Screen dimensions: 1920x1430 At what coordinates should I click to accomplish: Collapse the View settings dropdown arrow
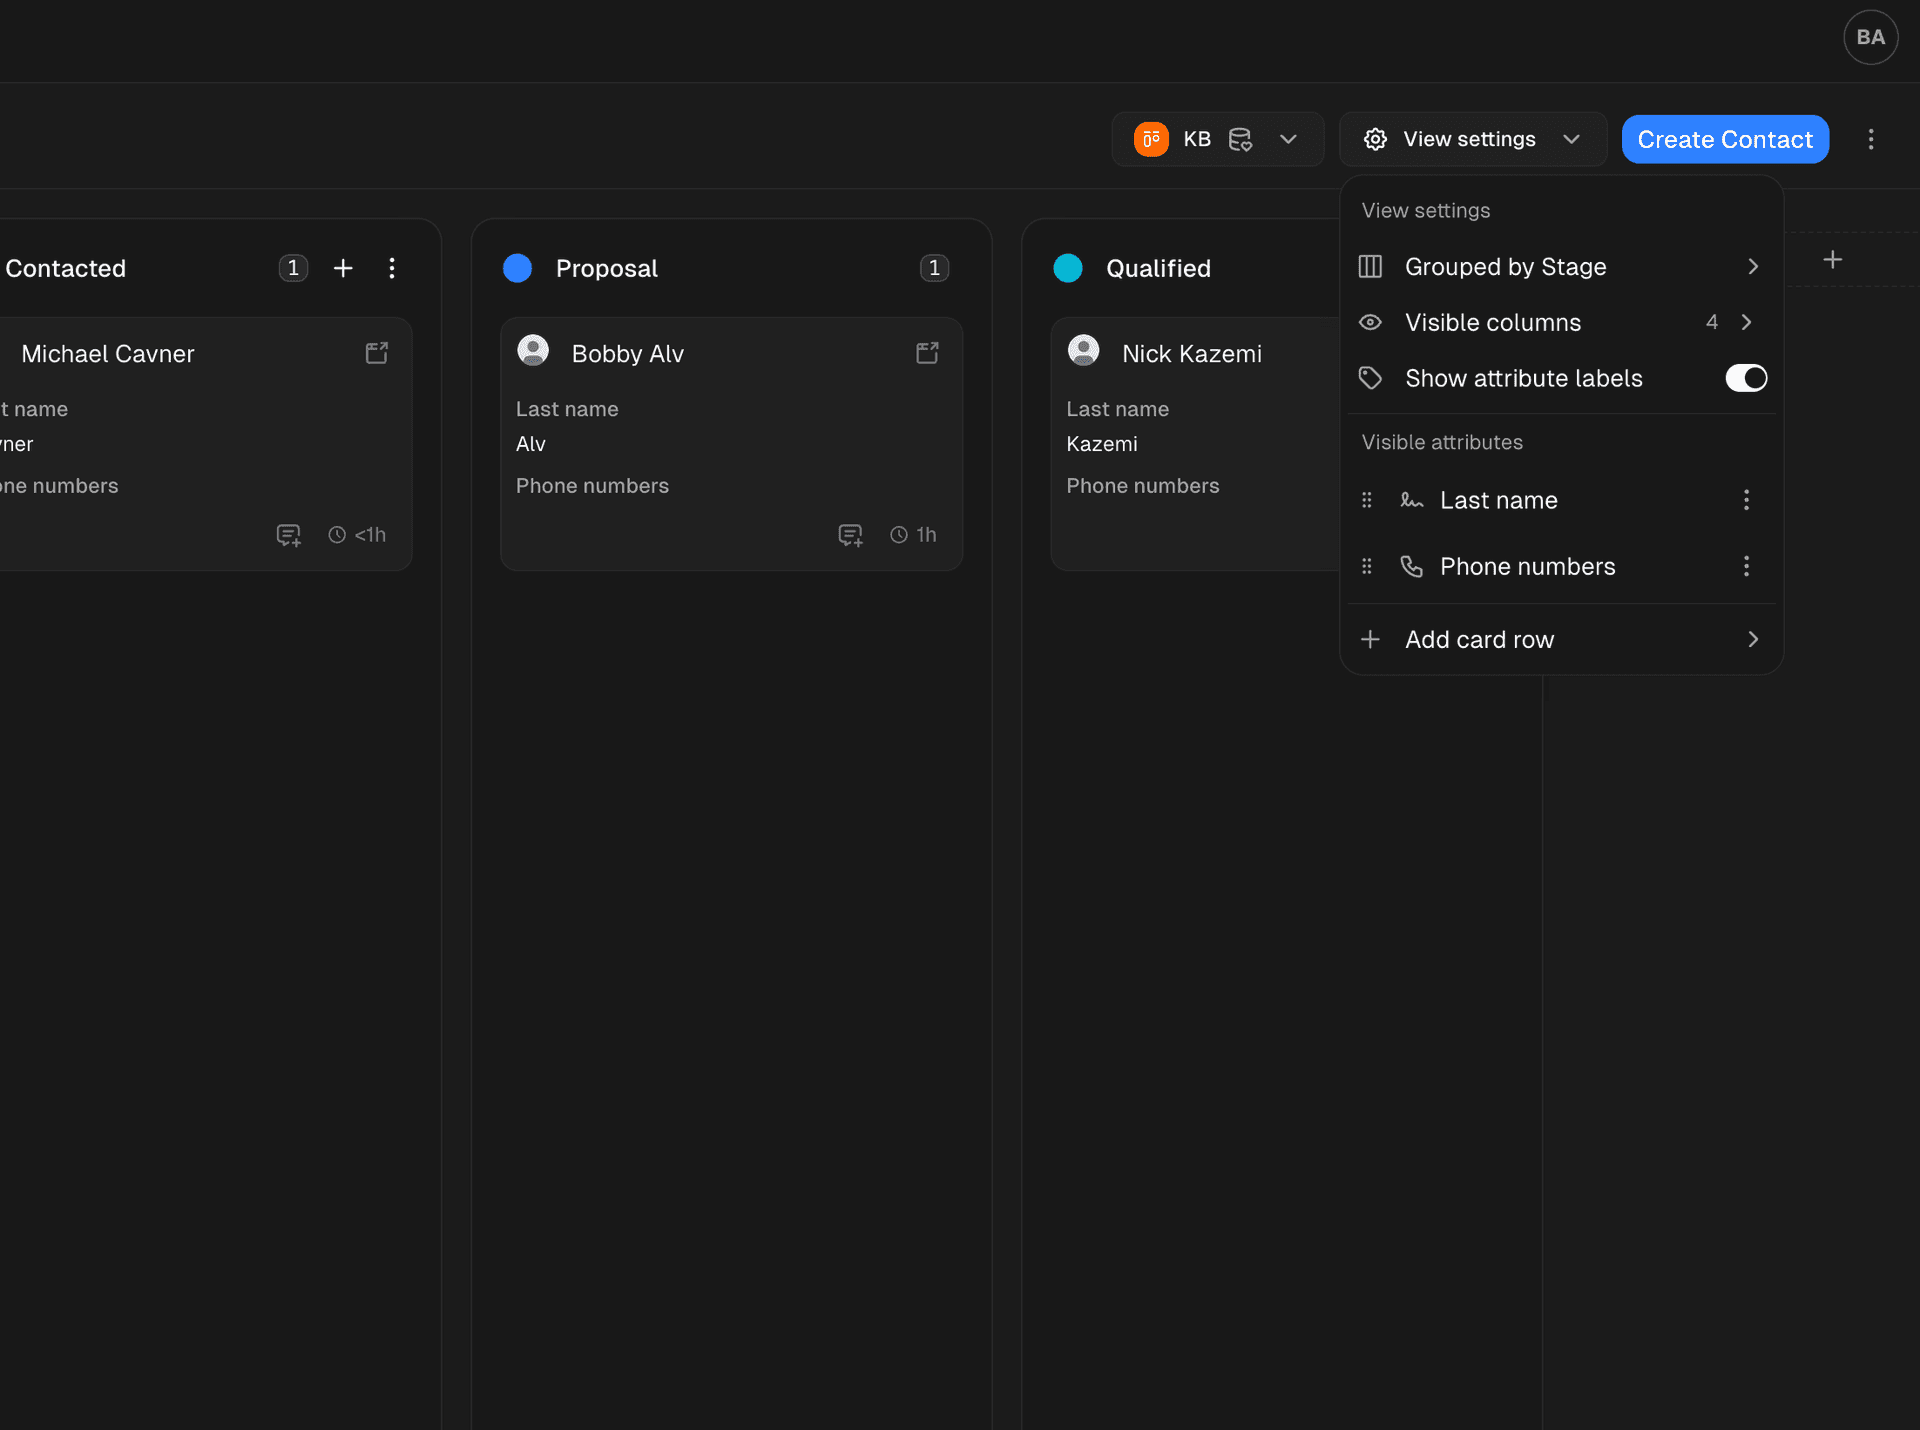pyautogui.click(x=1570, y=139)
